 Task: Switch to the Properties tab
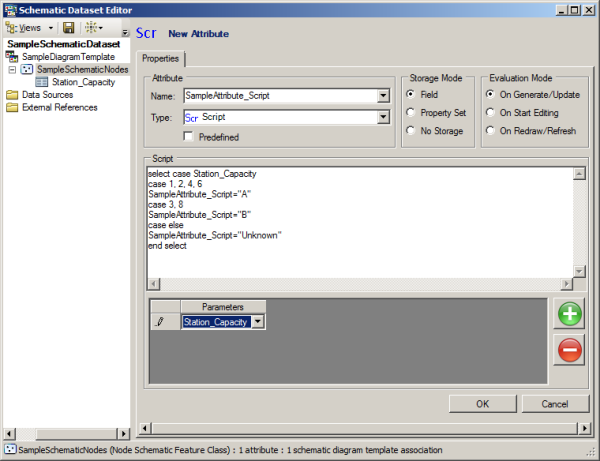160,59
